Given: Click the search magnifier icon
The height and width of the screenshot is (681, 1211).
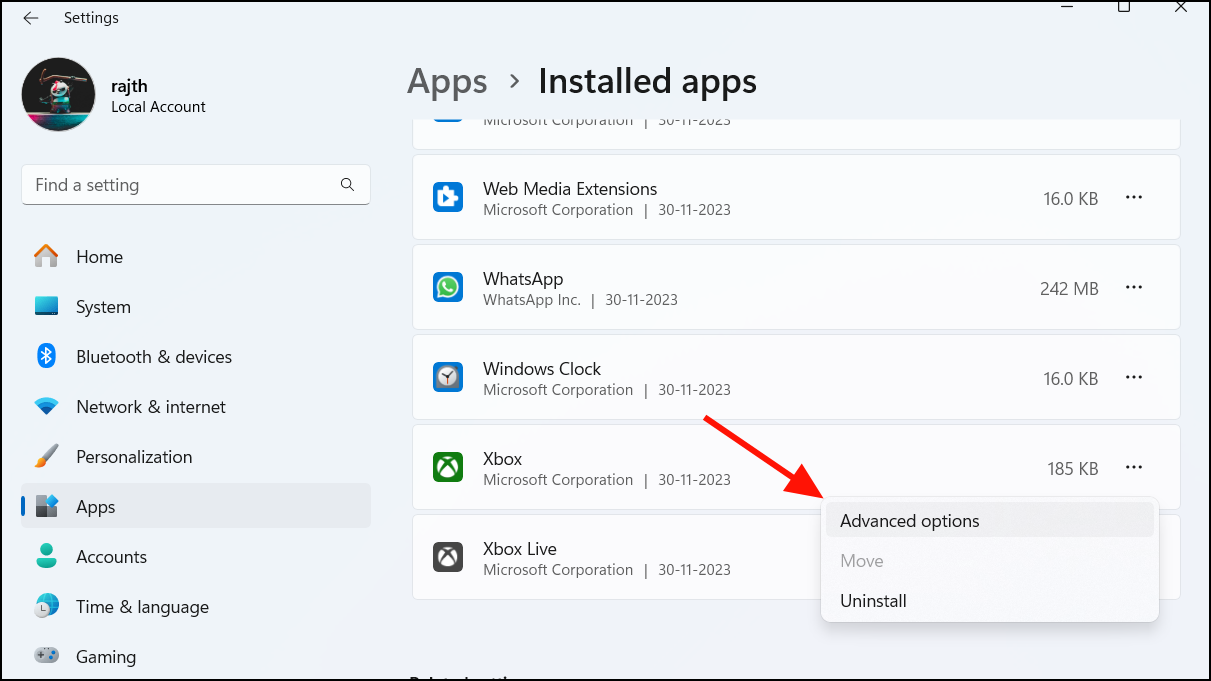Looking at the screenshot, I should [347, 185].
